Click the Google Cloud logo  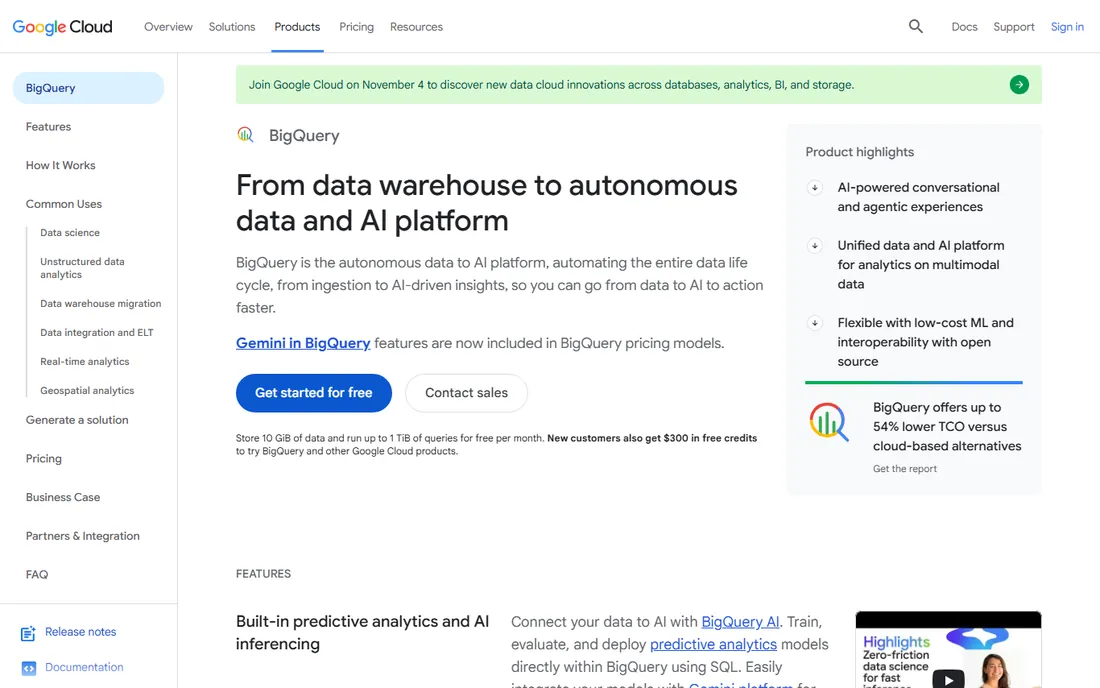62,27
